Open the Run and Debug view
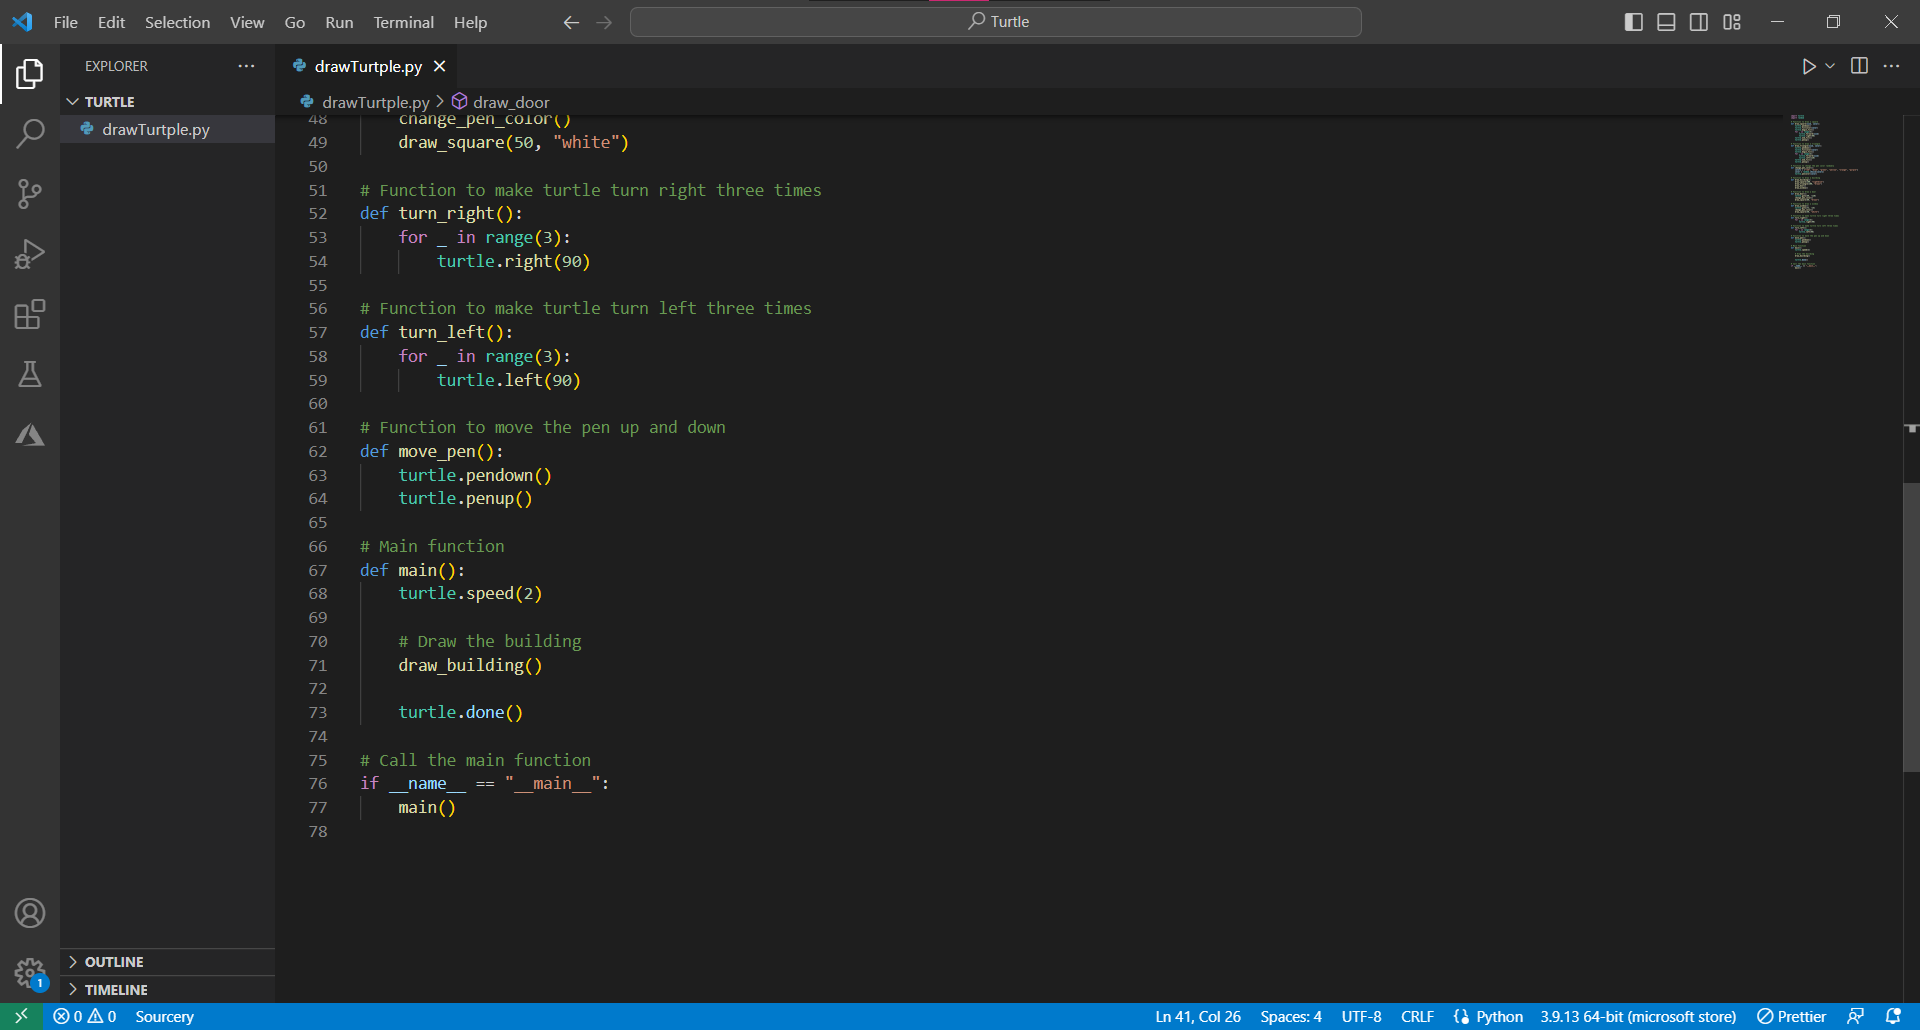 click(30, 253)
